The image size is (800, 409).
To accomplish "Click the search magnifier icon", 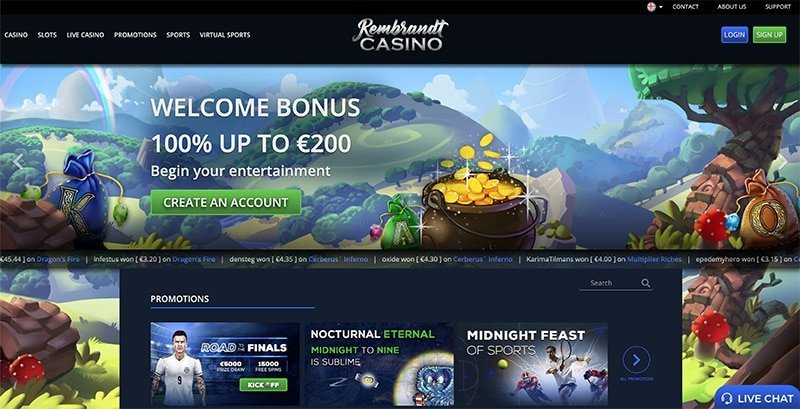I will click(645, 283).
